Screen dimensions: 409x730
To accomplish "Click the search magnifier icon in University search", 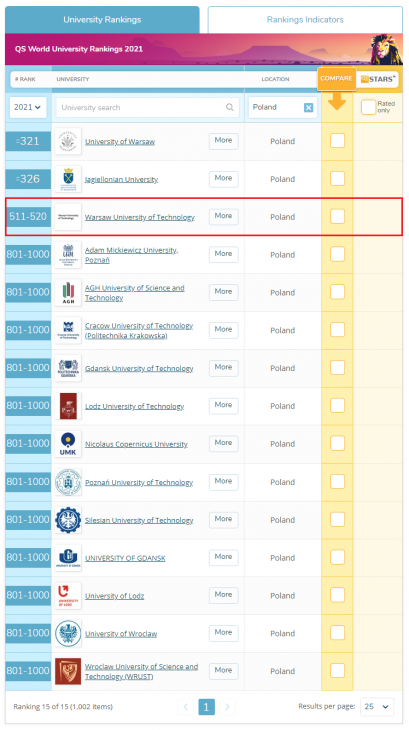I will 230,108.
